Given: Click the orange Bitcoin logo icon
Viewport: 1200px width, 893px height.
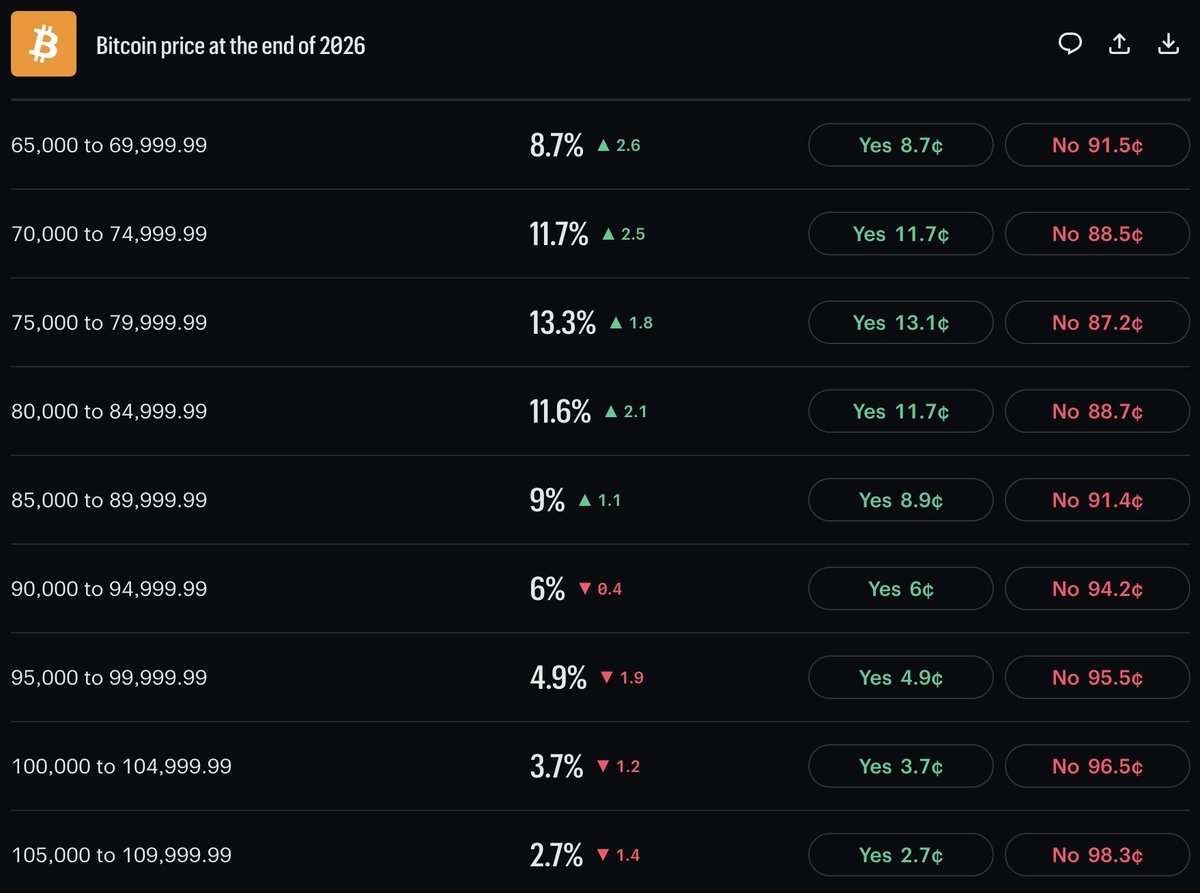Looking at the screenshot, I should coord(43,44).
